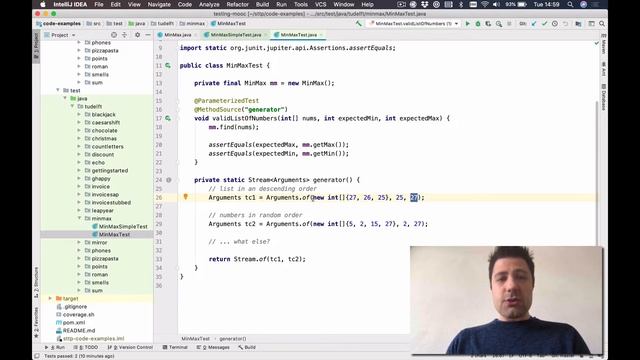This screenshot has height=360, width=640.
Task: Collapse the tudelft folder under test
Action: pyautogui.click(x=72, y=106)
